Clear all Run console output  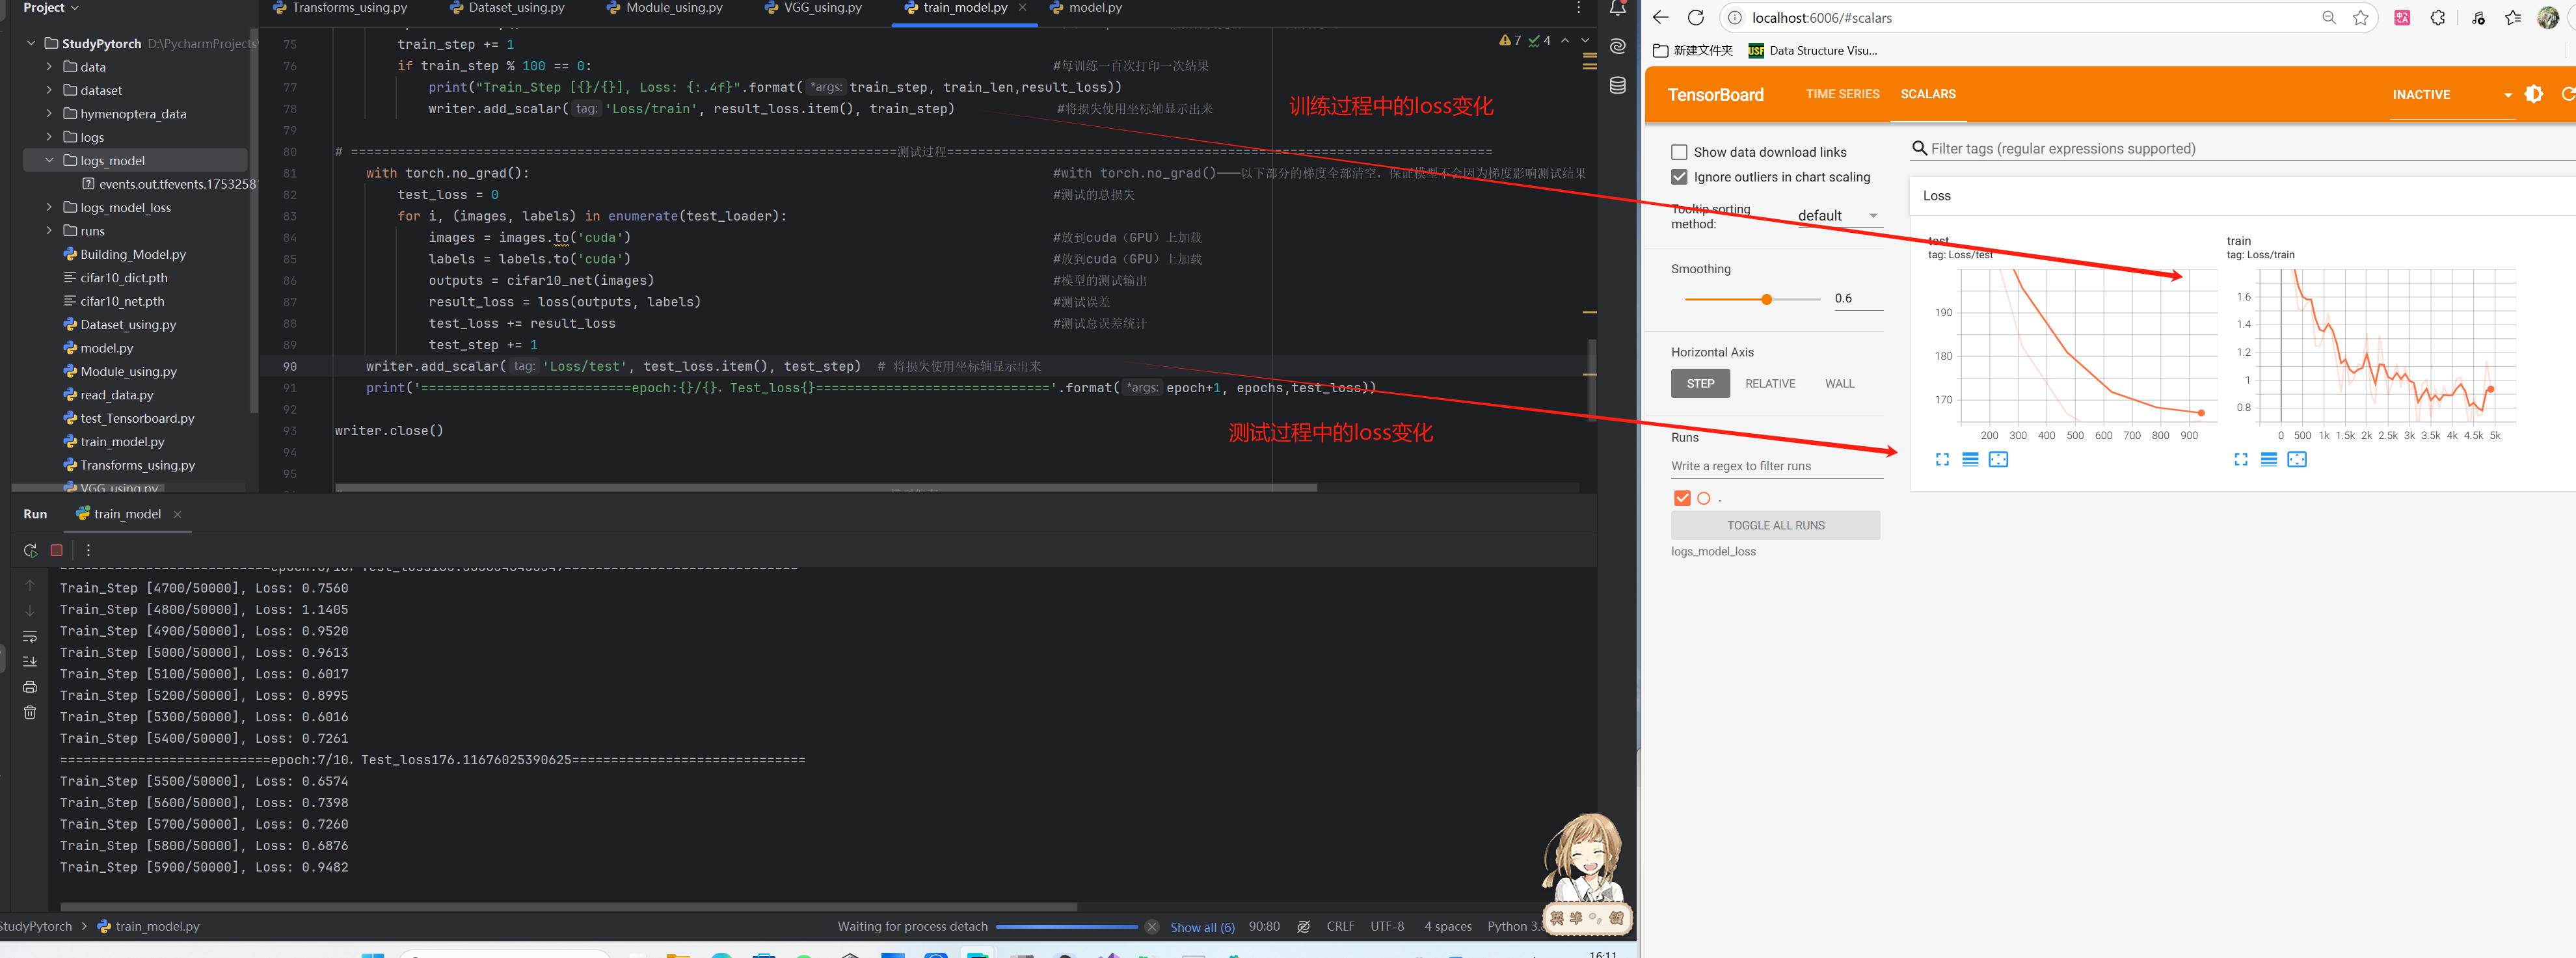point(30,712)
